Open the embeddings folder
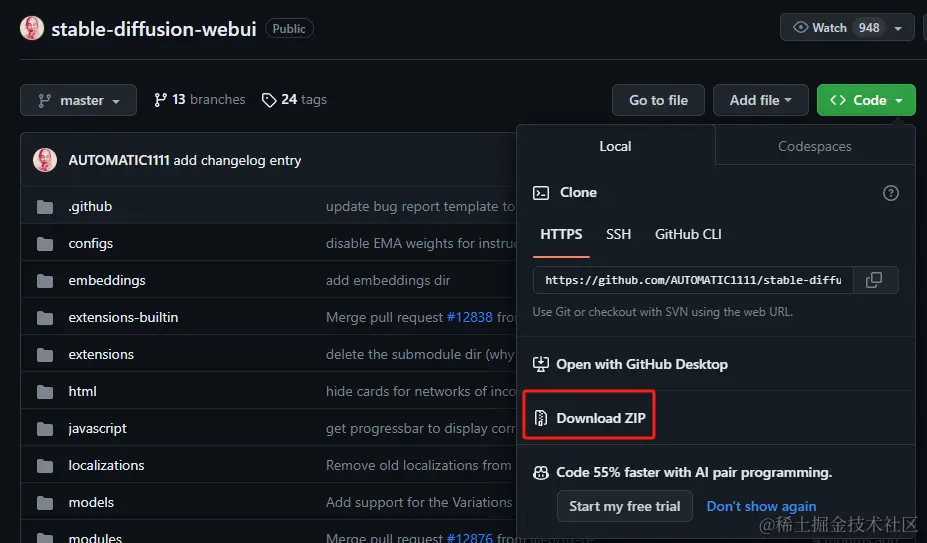The image size is (927, 543). (x=106, y=280)
